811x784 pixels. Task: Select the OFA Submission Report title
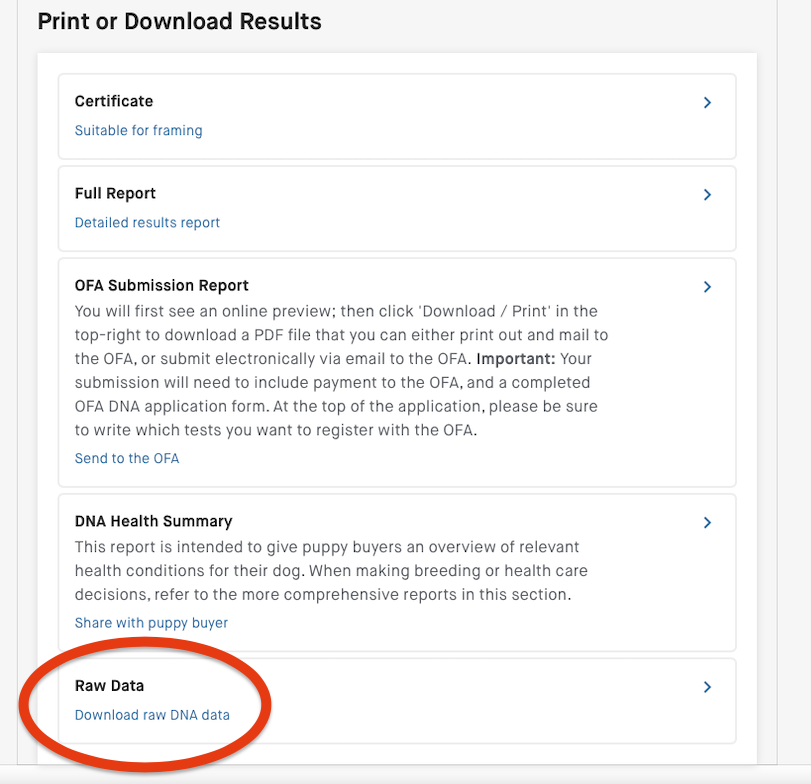click(x=162, y=285)
